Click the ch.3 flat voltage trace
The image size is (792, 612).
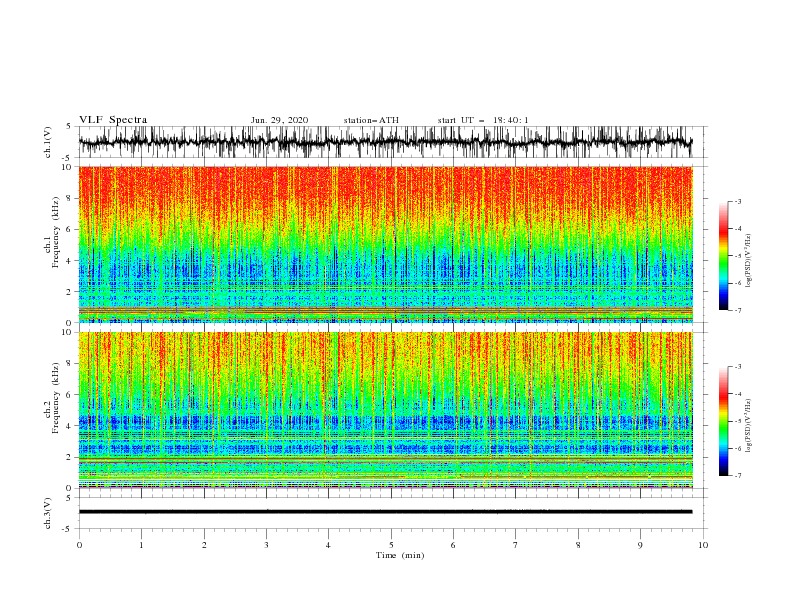coord(385,512)
